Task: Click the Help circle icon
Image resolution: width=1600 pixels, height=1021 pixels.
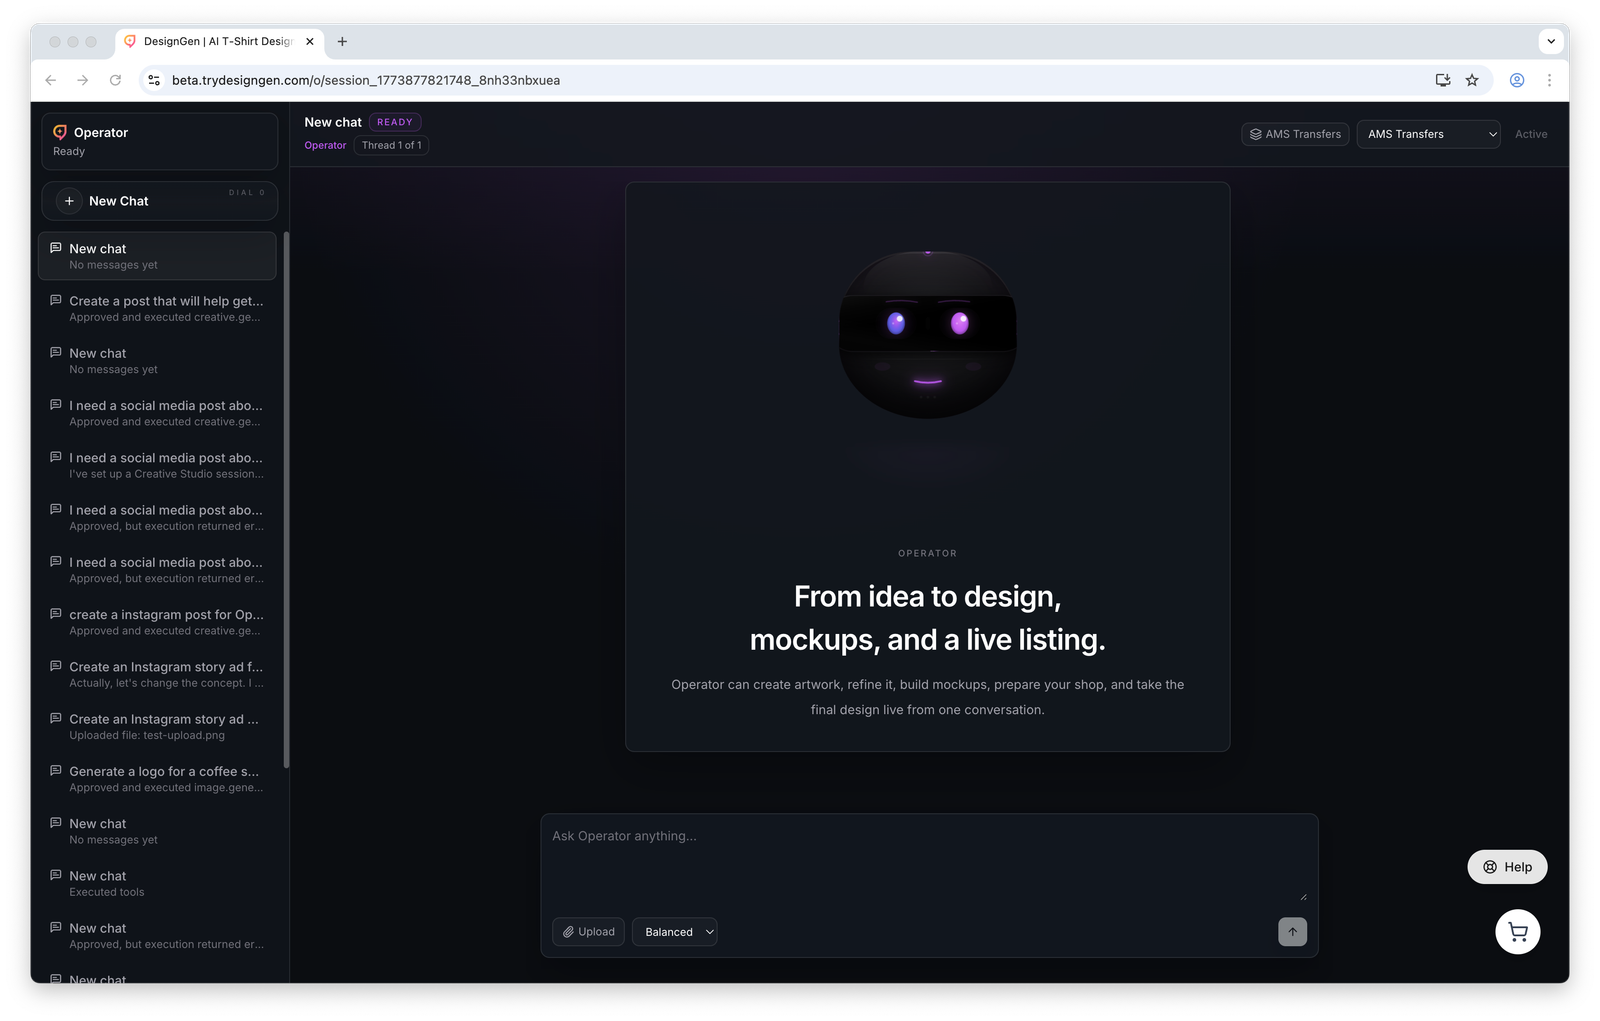Action: [1492, 867]
